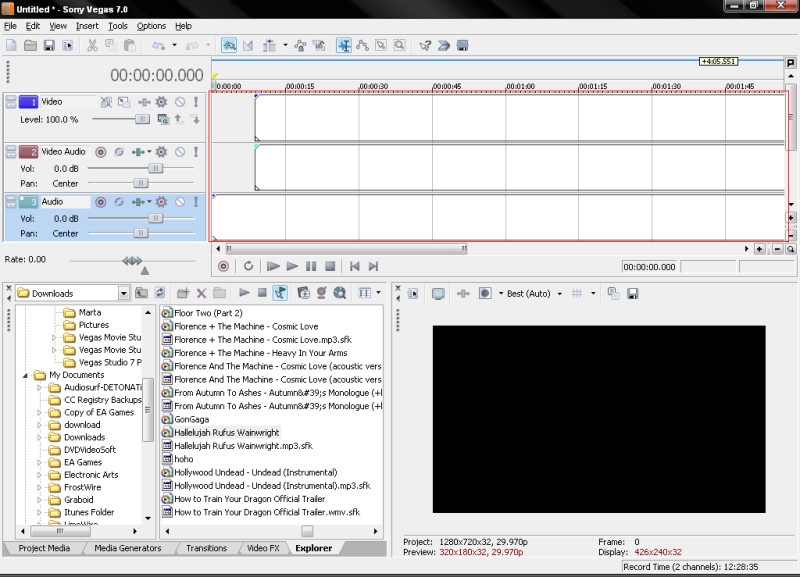Screen dimensions: 800x577
Task: Click the Audio track volume slider
Action: (156, 218)
